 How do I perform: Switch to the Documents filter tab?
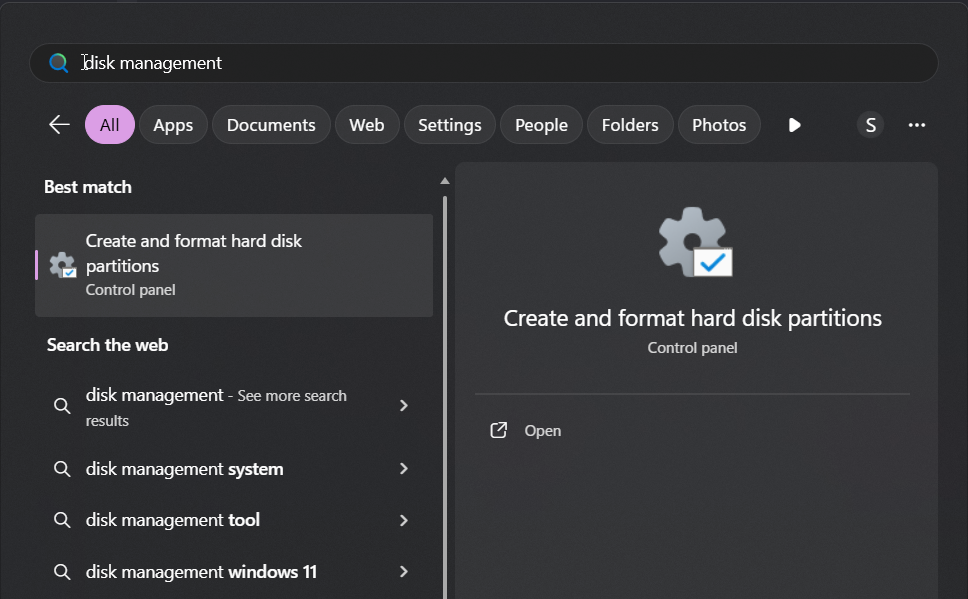point(271,125)
